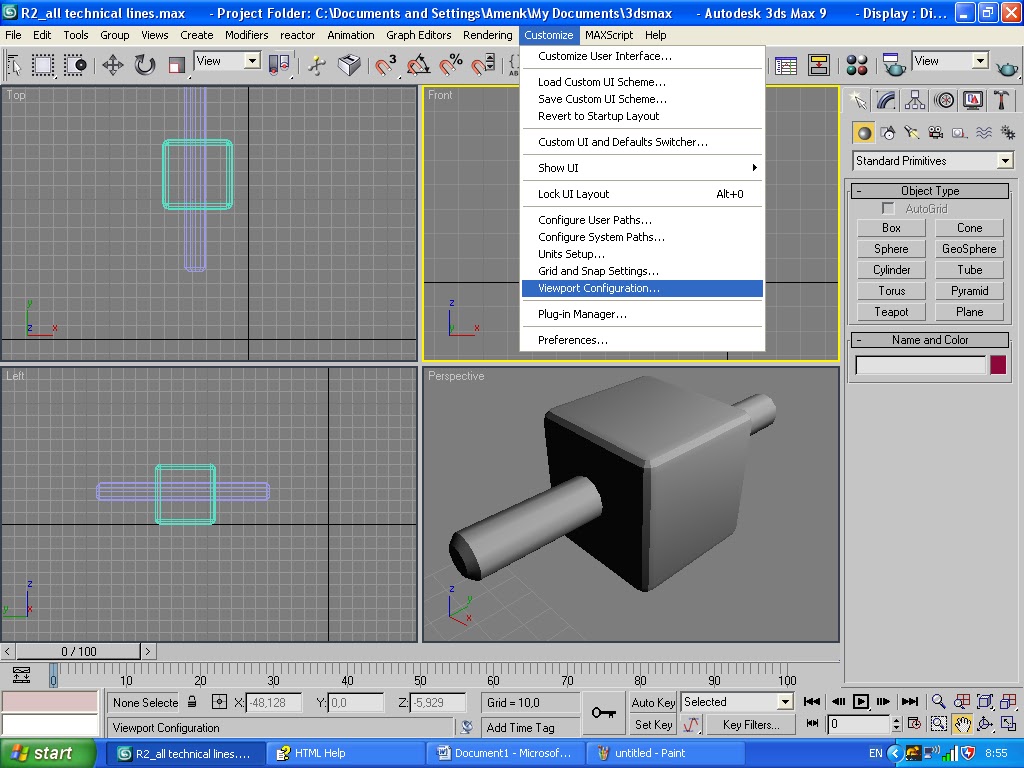1024x768 pixels.
Task: Enable the AutoGrid checkbox
Action: click(888, 208)
